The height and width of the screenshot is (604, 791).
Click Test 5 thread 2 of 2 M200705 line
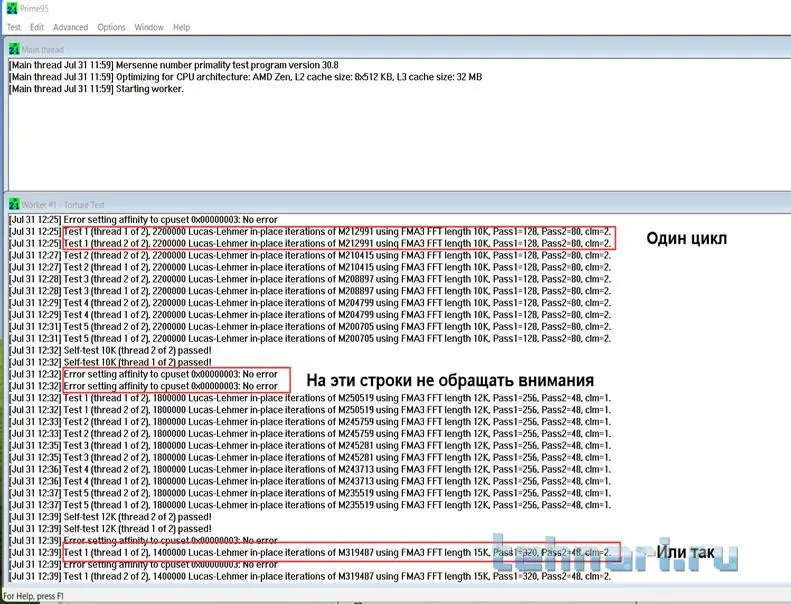[310, 327]
